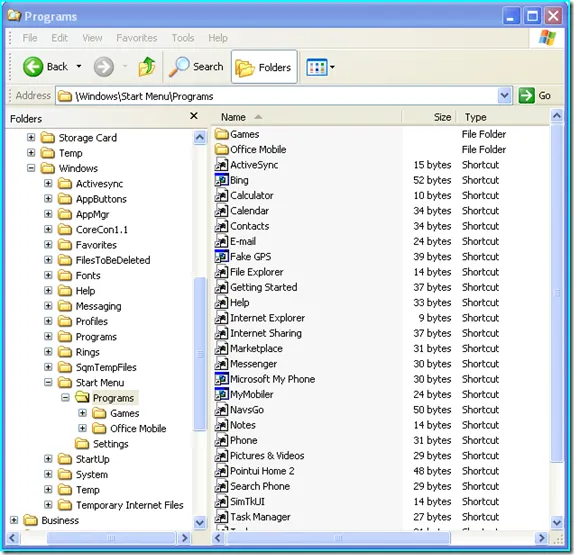This screenshot has width=574, height=555.
Task: Select the Pictures & Videos shortcut icon
Action: pos(221,456)
